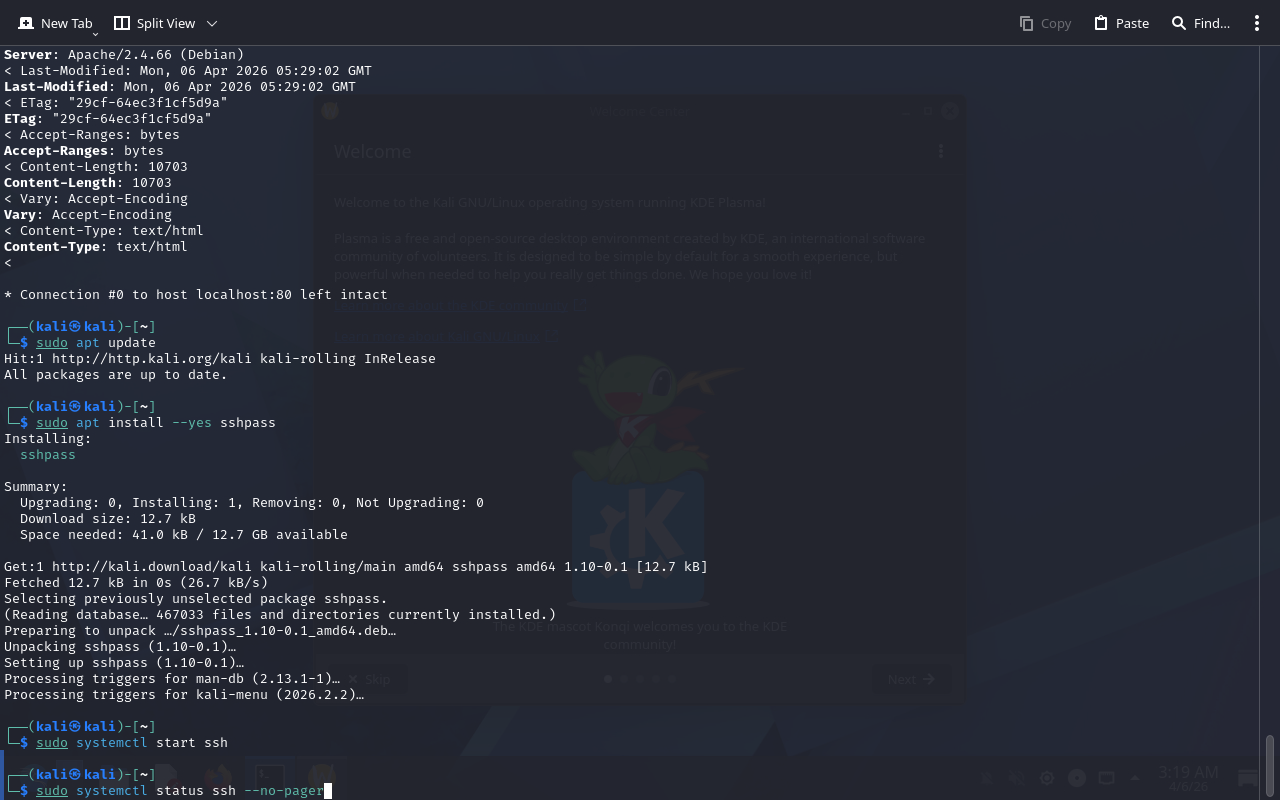Click the cursor after --no-pager
1280x800 pixels.
coord(328,791)
